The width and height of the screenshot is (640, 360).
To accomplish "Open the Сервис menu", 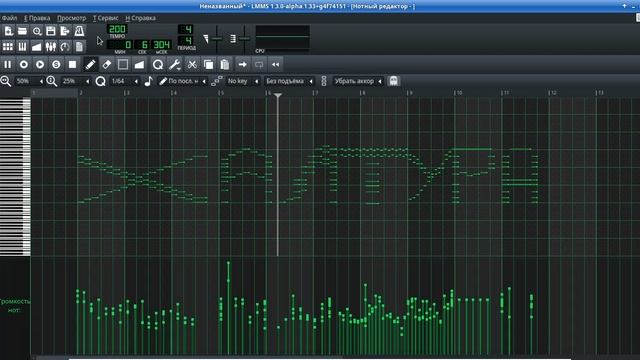I will pyautogui.click(x=105, y=18).
